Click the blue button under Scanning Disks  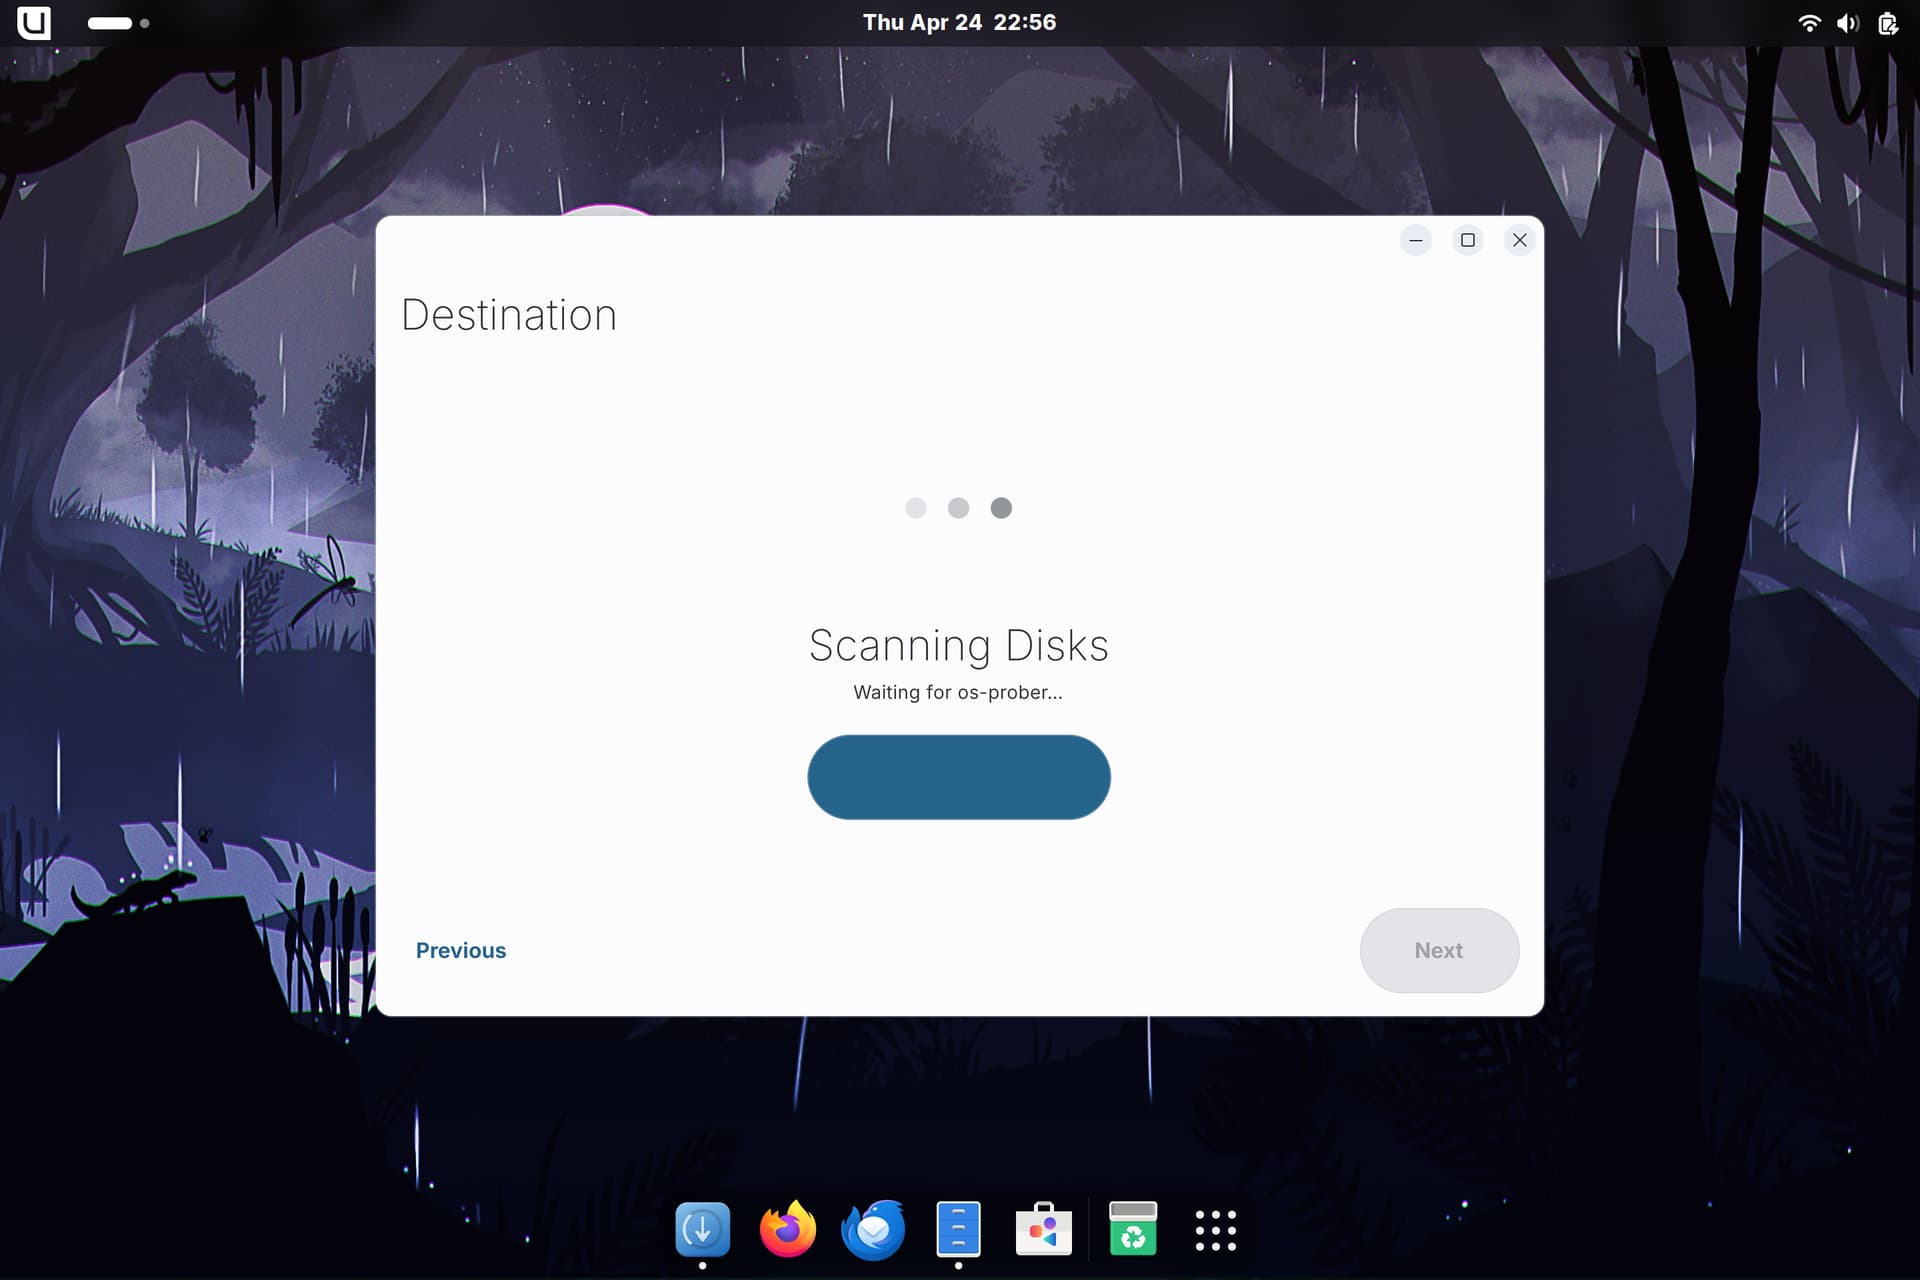959,777
